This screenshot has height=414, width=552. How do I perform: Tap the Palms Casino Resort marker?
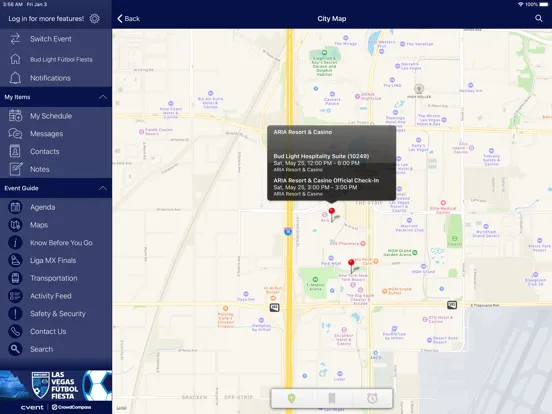click(x=142, y=132)
